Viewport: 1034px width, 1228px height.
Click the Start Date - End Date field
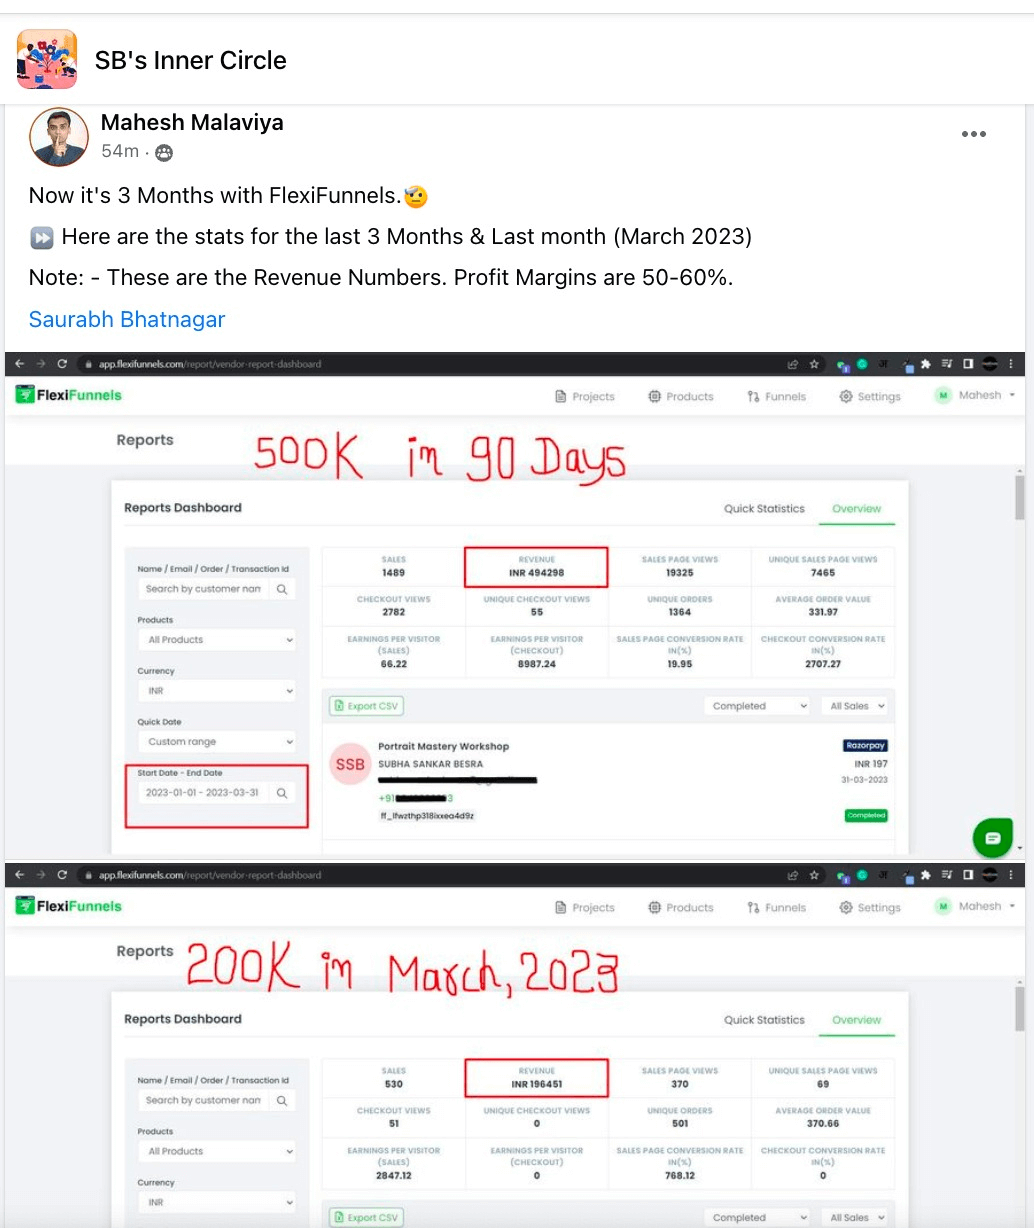[216, 792]
